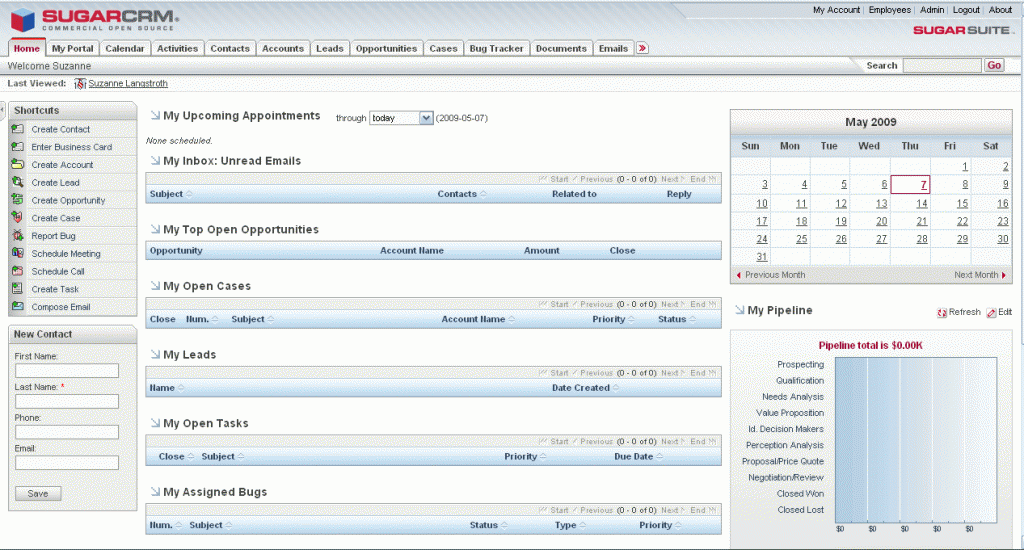Select May 31 on the calendar
Viewport: 1024px width, 550px height.
tap(761, 257)
